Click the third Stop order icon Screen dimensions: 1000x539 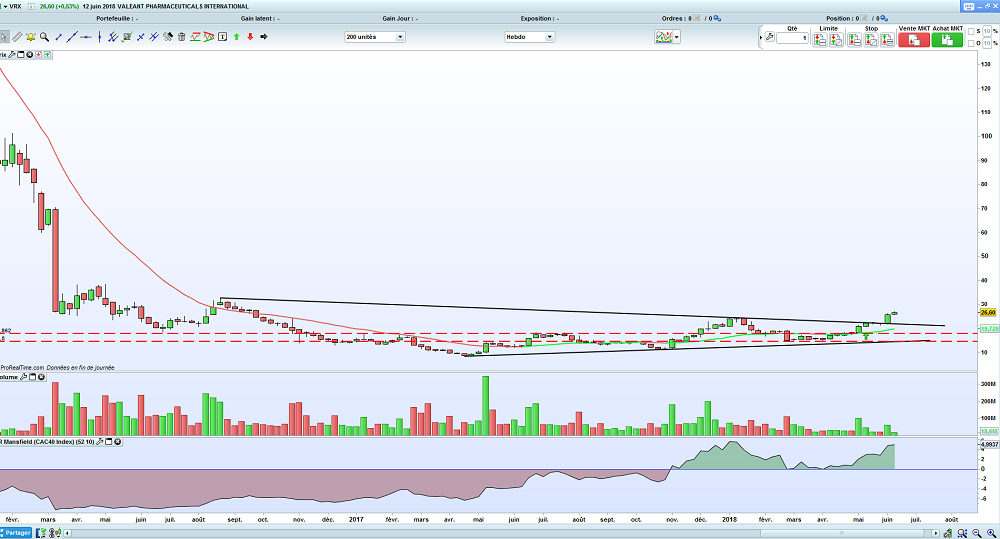point(887,40)
